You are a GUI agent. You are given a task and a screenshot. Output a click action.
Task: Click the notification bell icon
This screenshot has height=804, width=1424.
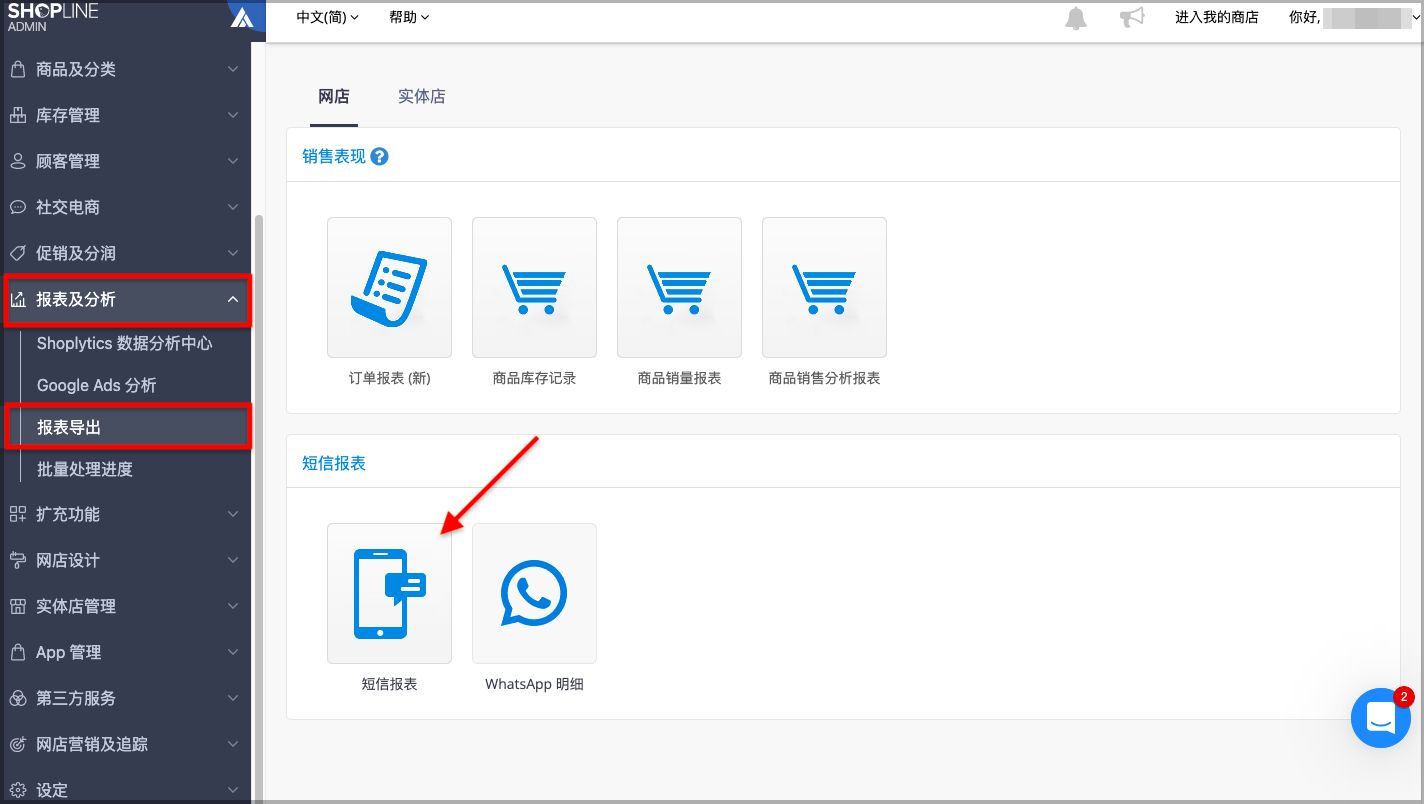coord(1076,18)
